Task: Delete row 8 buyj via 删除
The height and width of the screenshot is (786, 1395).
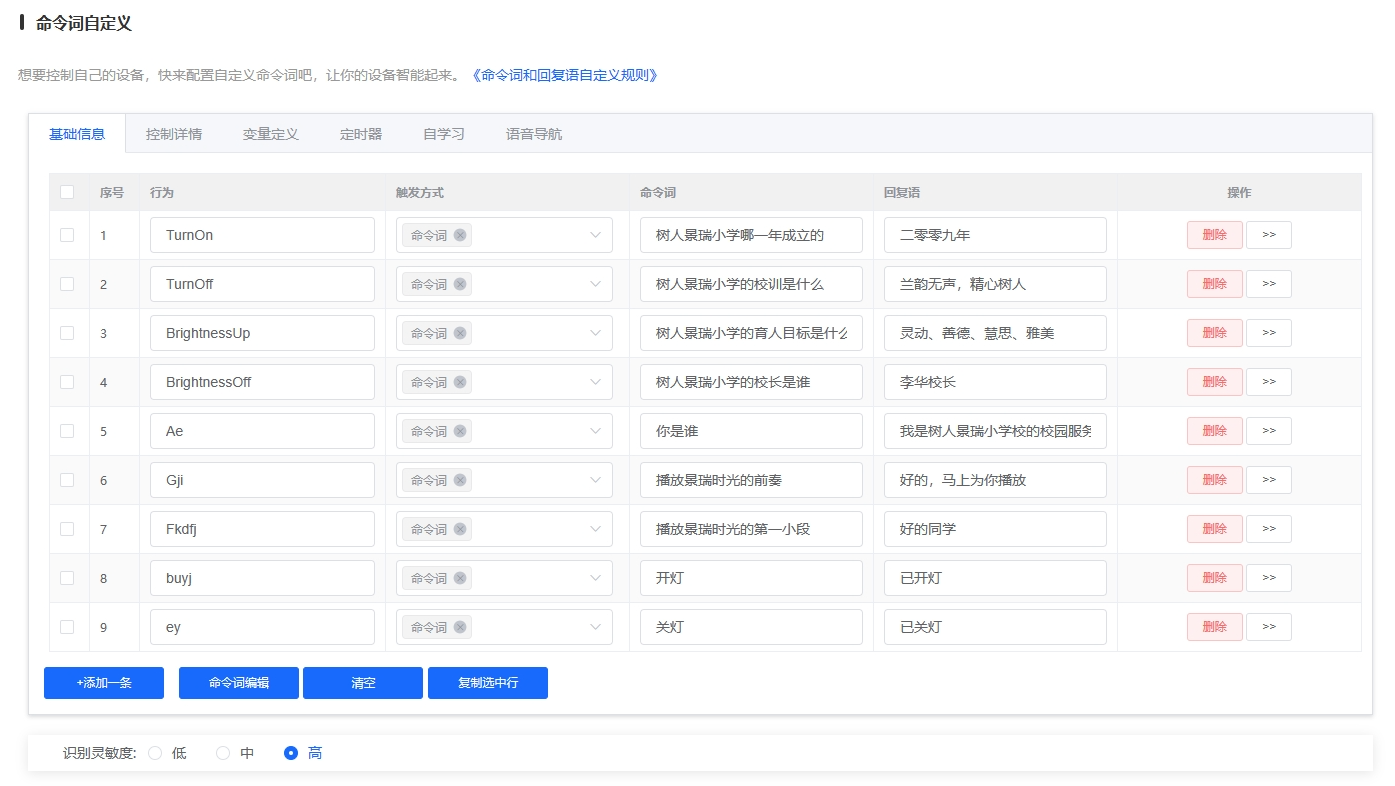Action: point(1215,578)
